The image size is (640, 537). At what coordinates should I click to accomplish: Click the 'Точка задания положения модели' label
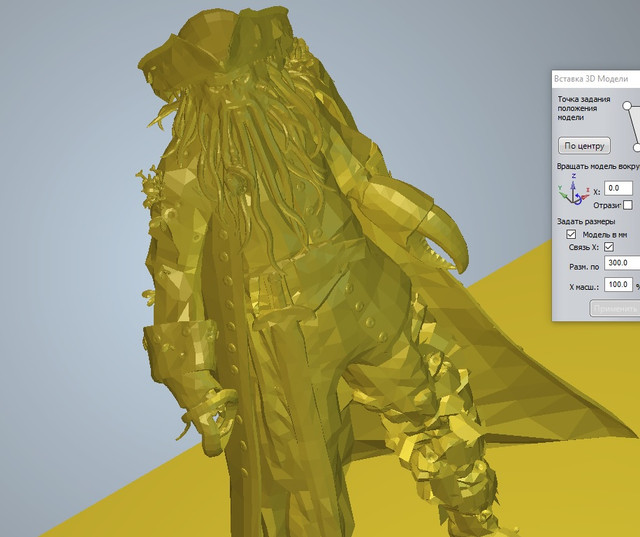point(584,108)
